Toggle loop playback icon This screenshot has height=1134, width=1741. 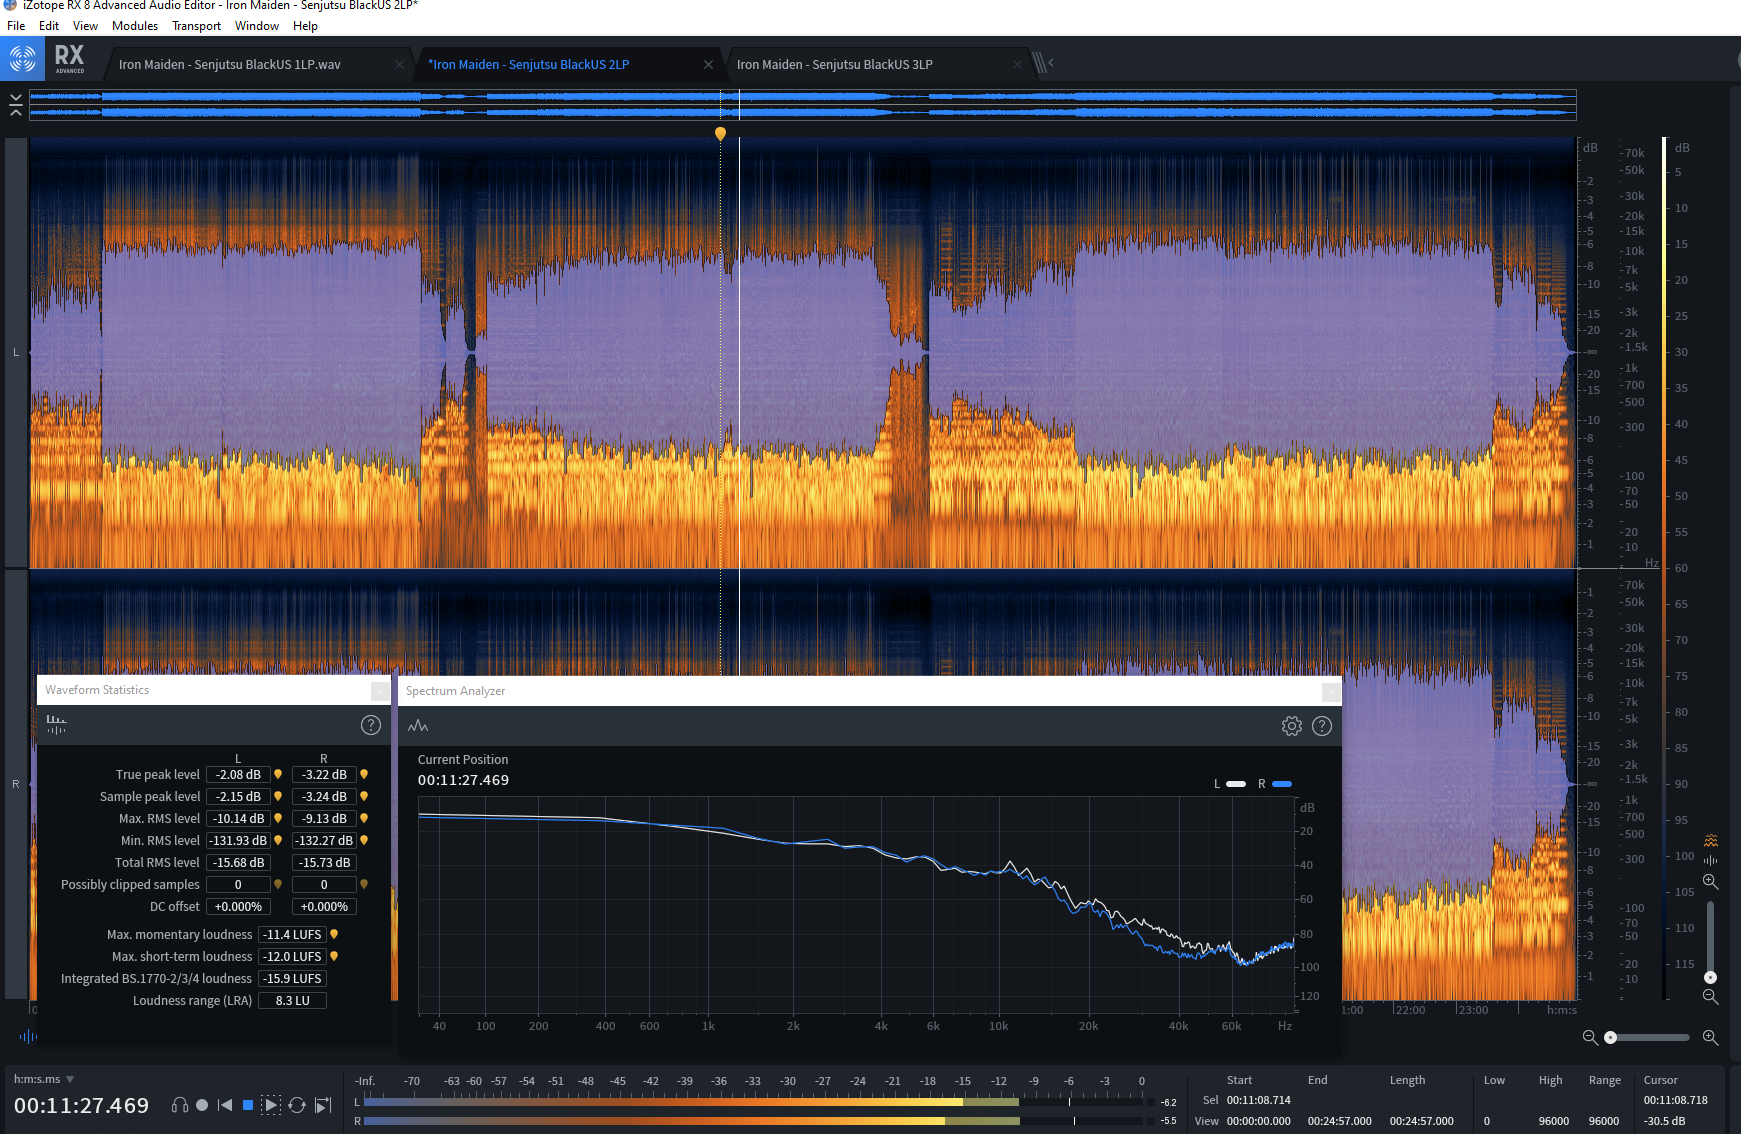(297, 1105)
